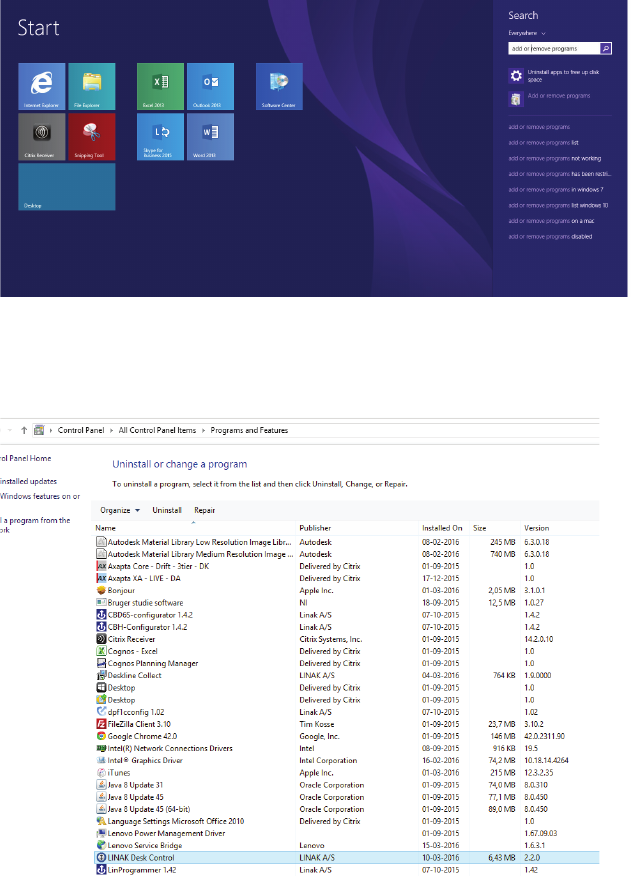Select the Citrix Receiver program icon
632x876 pixels.
(101, 639)
